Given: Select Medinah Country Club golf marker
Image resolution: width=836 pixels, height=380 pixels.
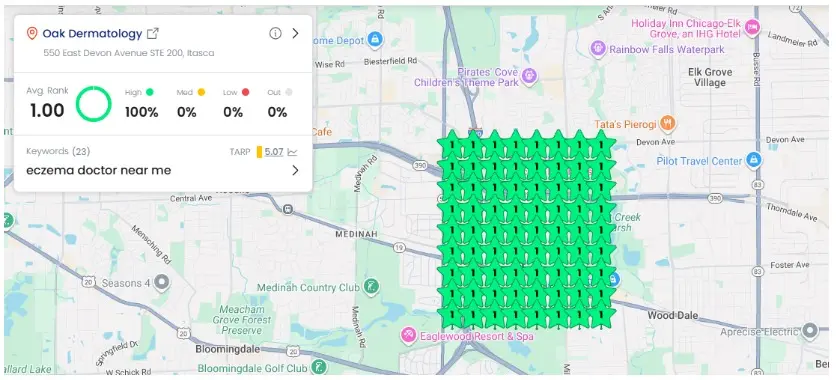Looking at the screenshot, I should [371, 287].
